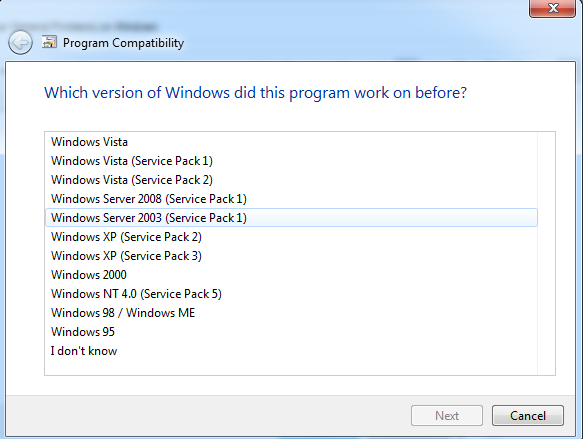Close the Program Compatibility window
The image size is (583, 439).
point(553,8)
